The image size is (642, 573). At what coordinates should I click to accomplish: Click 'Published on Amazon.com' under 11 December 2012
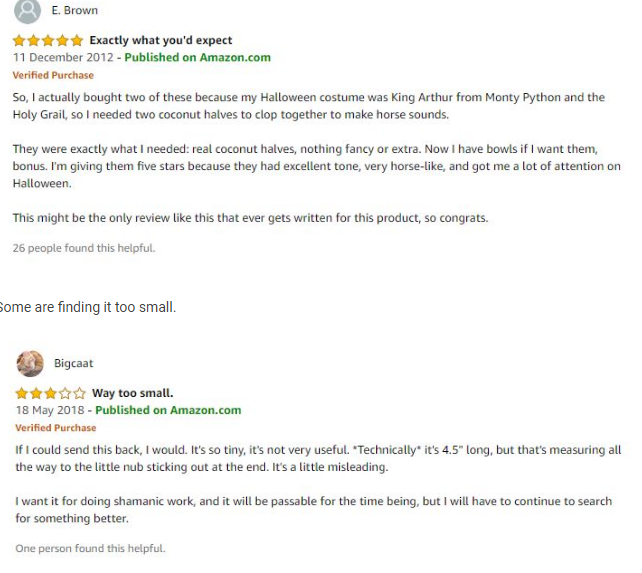pos(197,57)
